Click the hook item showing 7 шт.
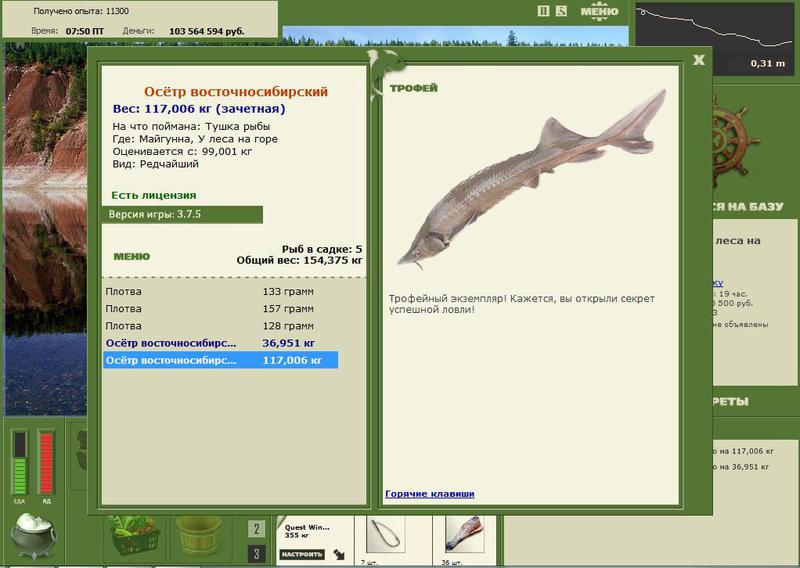The width and height of the screenshot is (800, 568). 386,535
